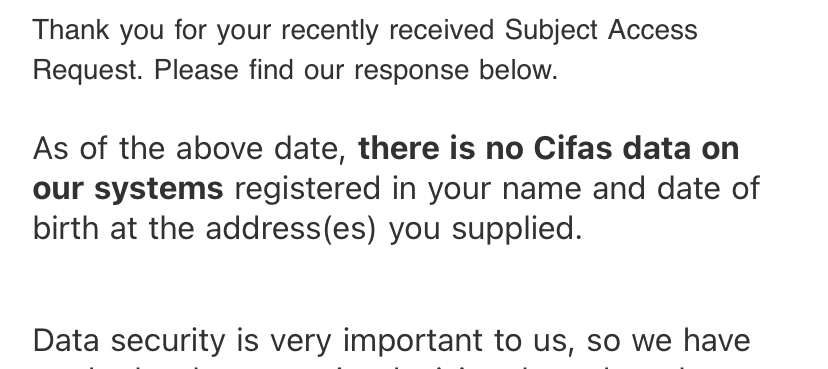
Task: Click "in your name and" text
Action: [x=519, y=190]
